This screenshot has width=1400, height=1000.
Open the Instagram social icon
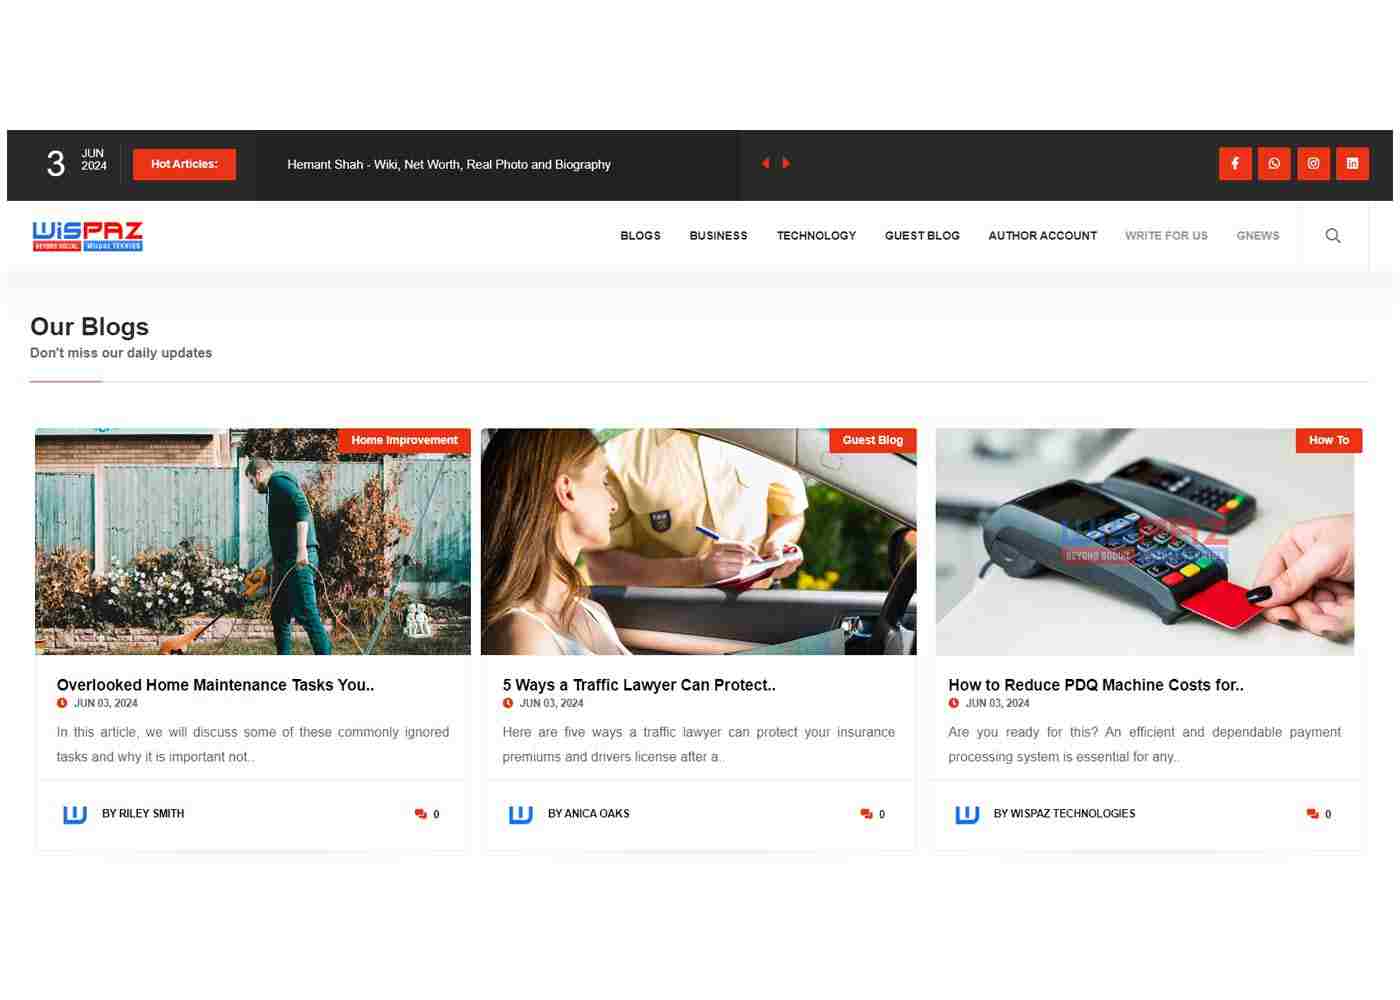click(1313, 163)
